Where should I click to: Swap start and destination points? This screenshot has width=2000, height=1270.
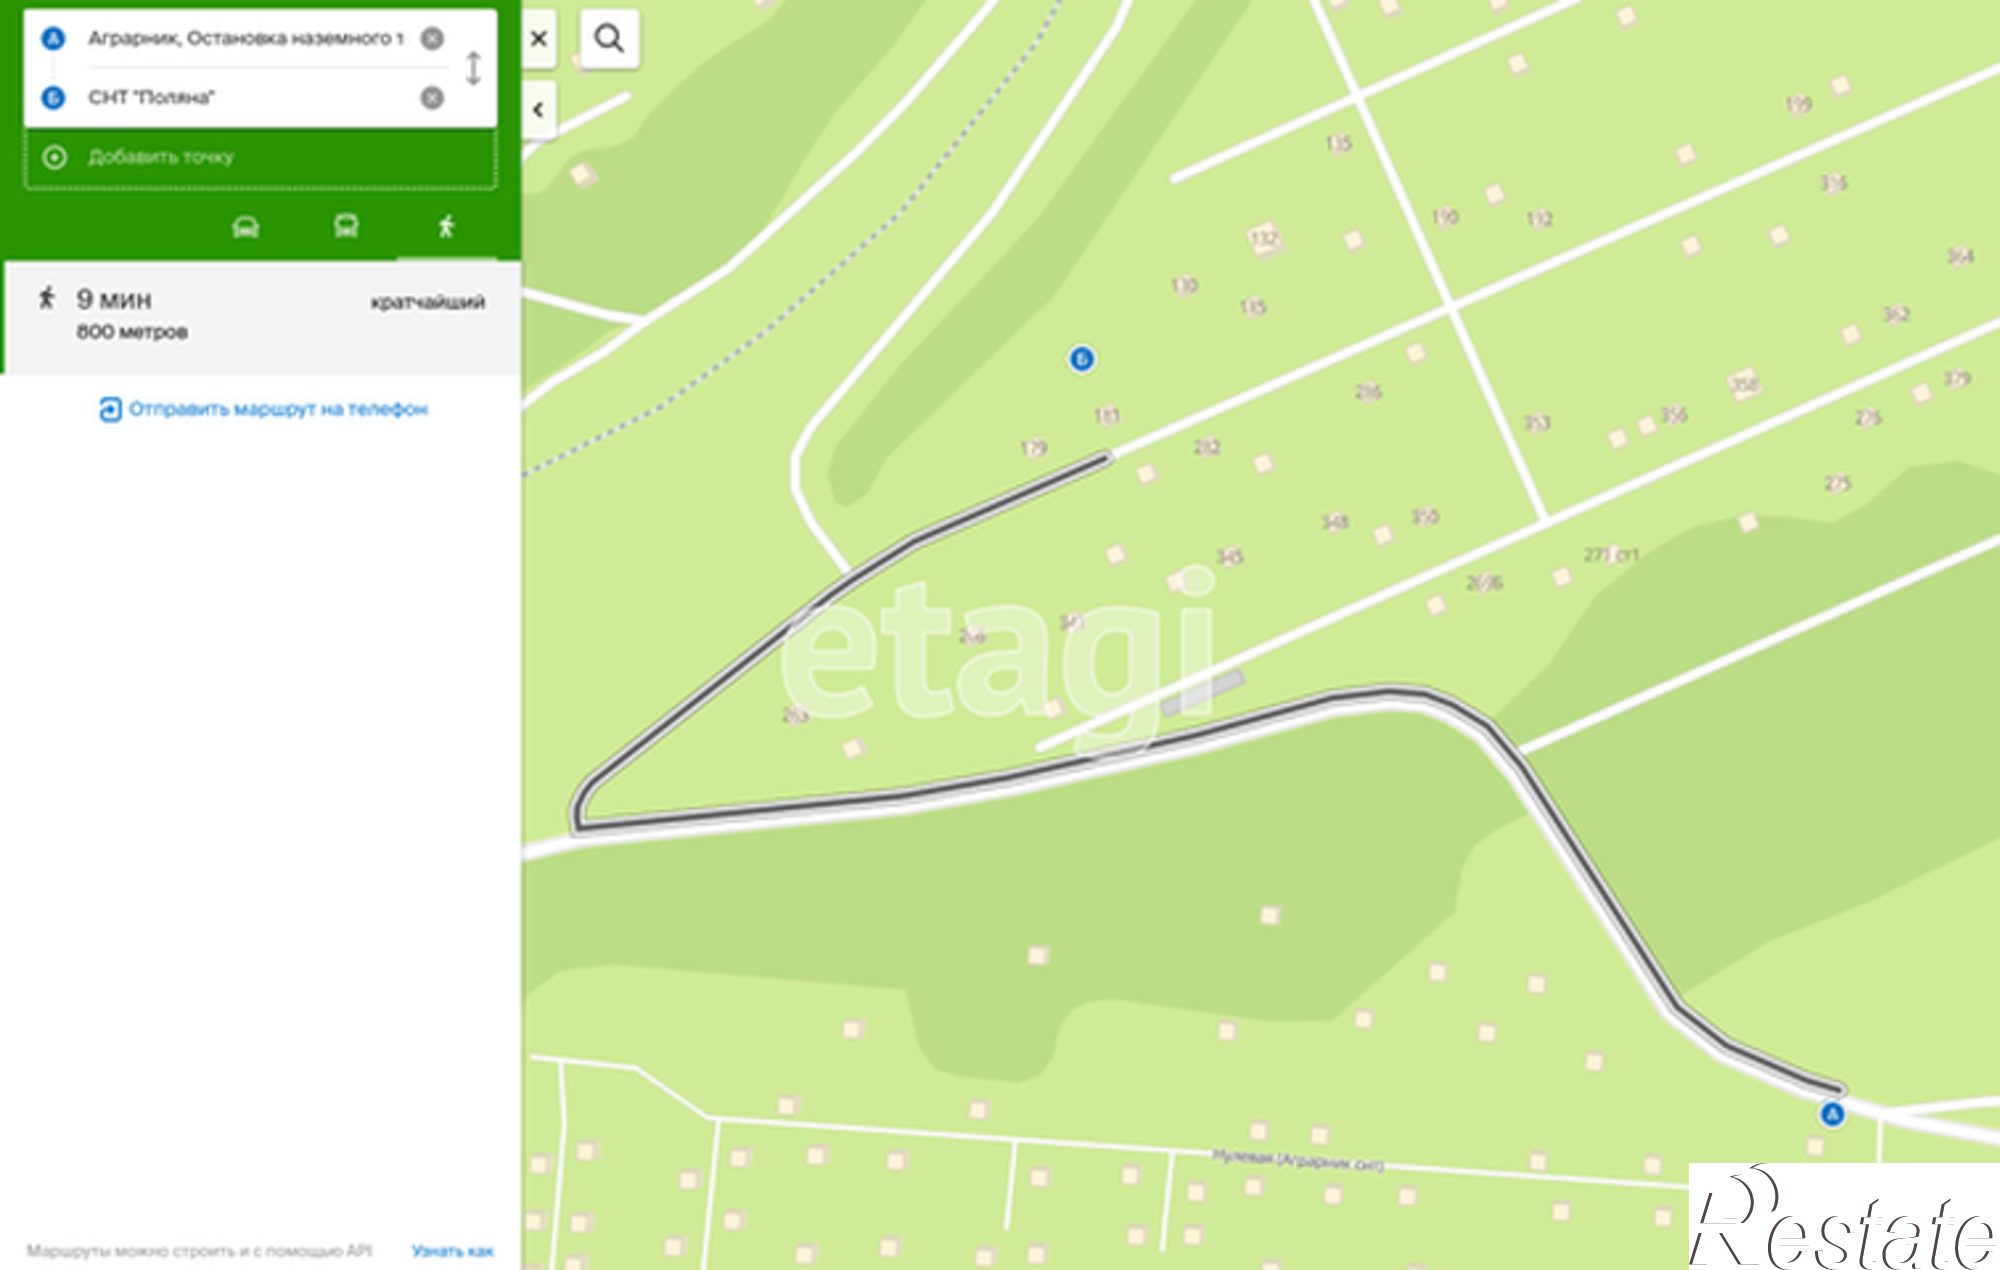coord(473,68)
